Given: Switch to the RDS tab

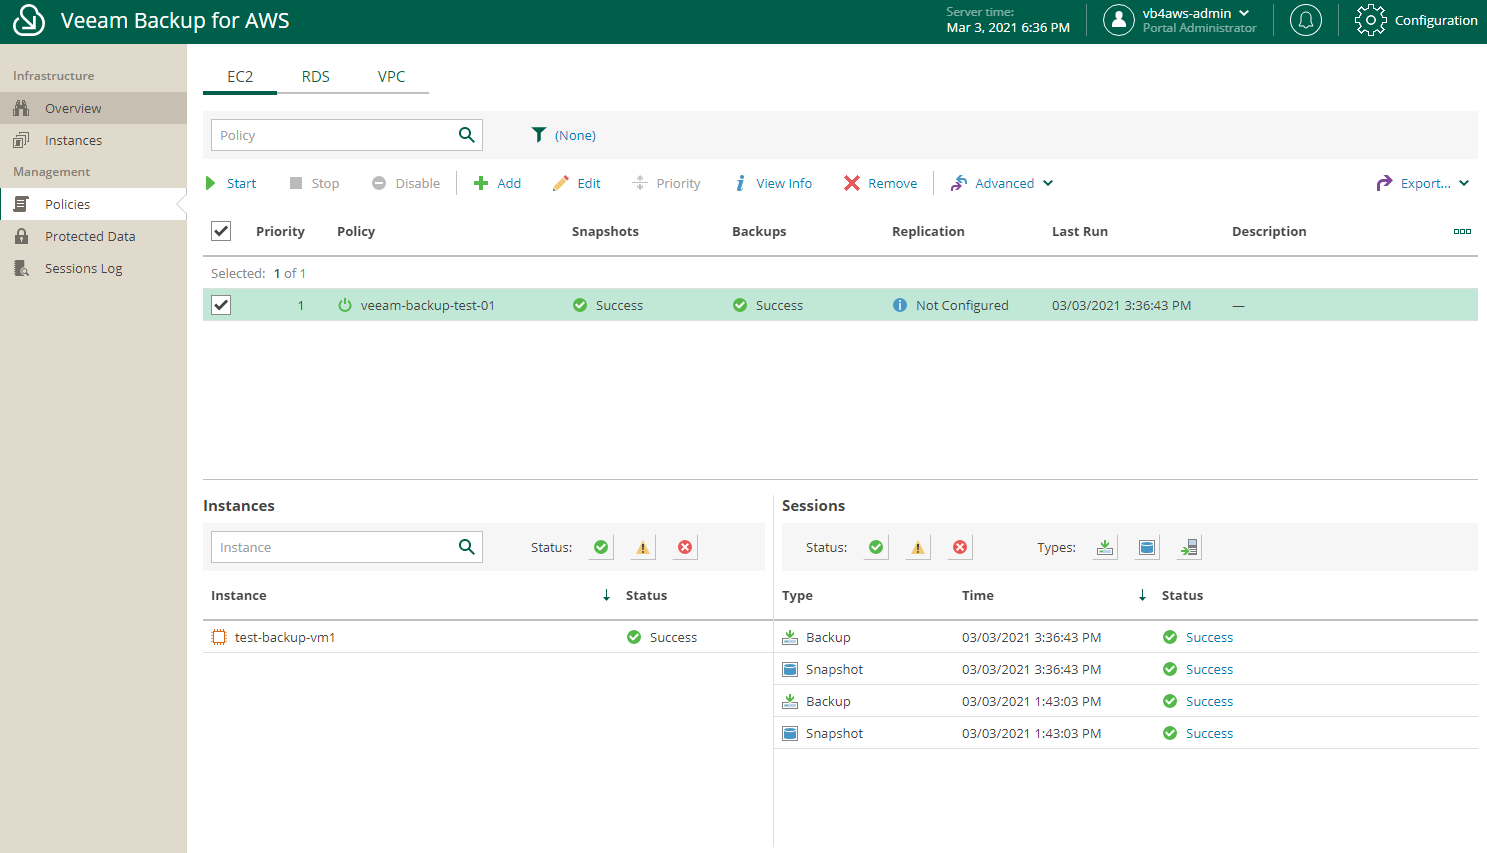Looking at the screenshot, I should (x=316, y=77).
